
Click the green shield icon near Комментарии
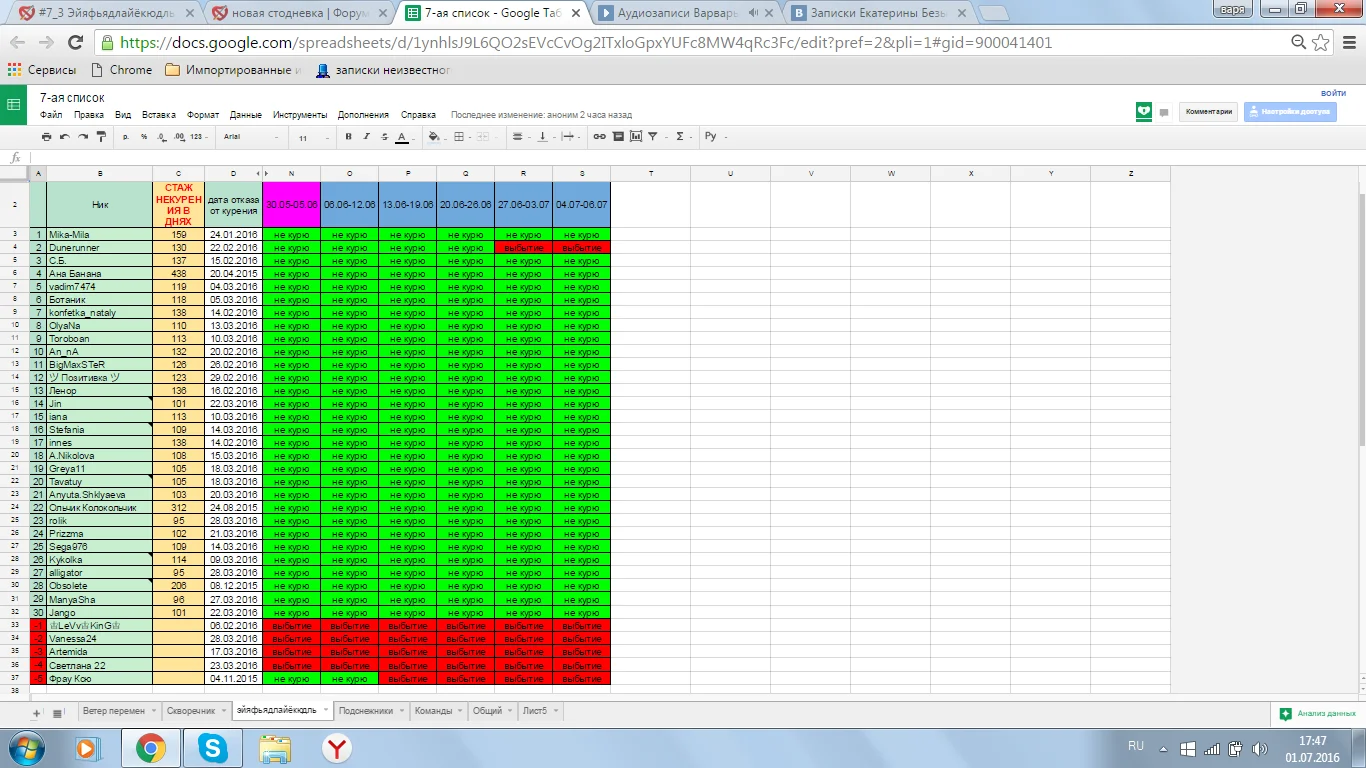point(1145,112)
